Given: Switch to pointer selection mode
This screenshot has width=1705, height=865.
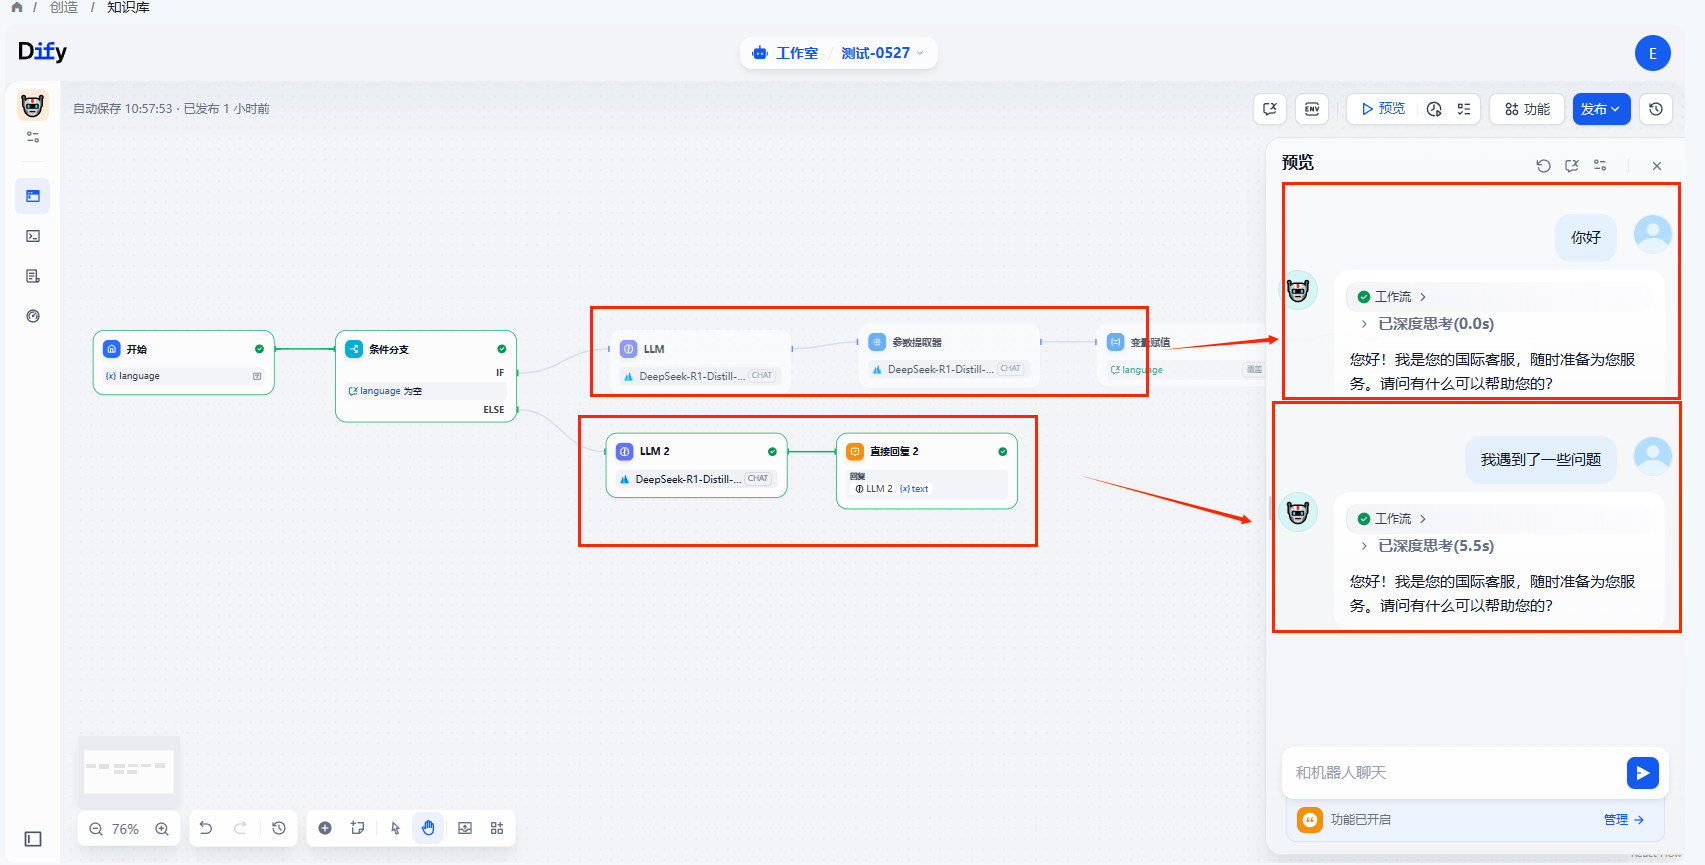Looking at the screenshot, I should pos(395,828).
